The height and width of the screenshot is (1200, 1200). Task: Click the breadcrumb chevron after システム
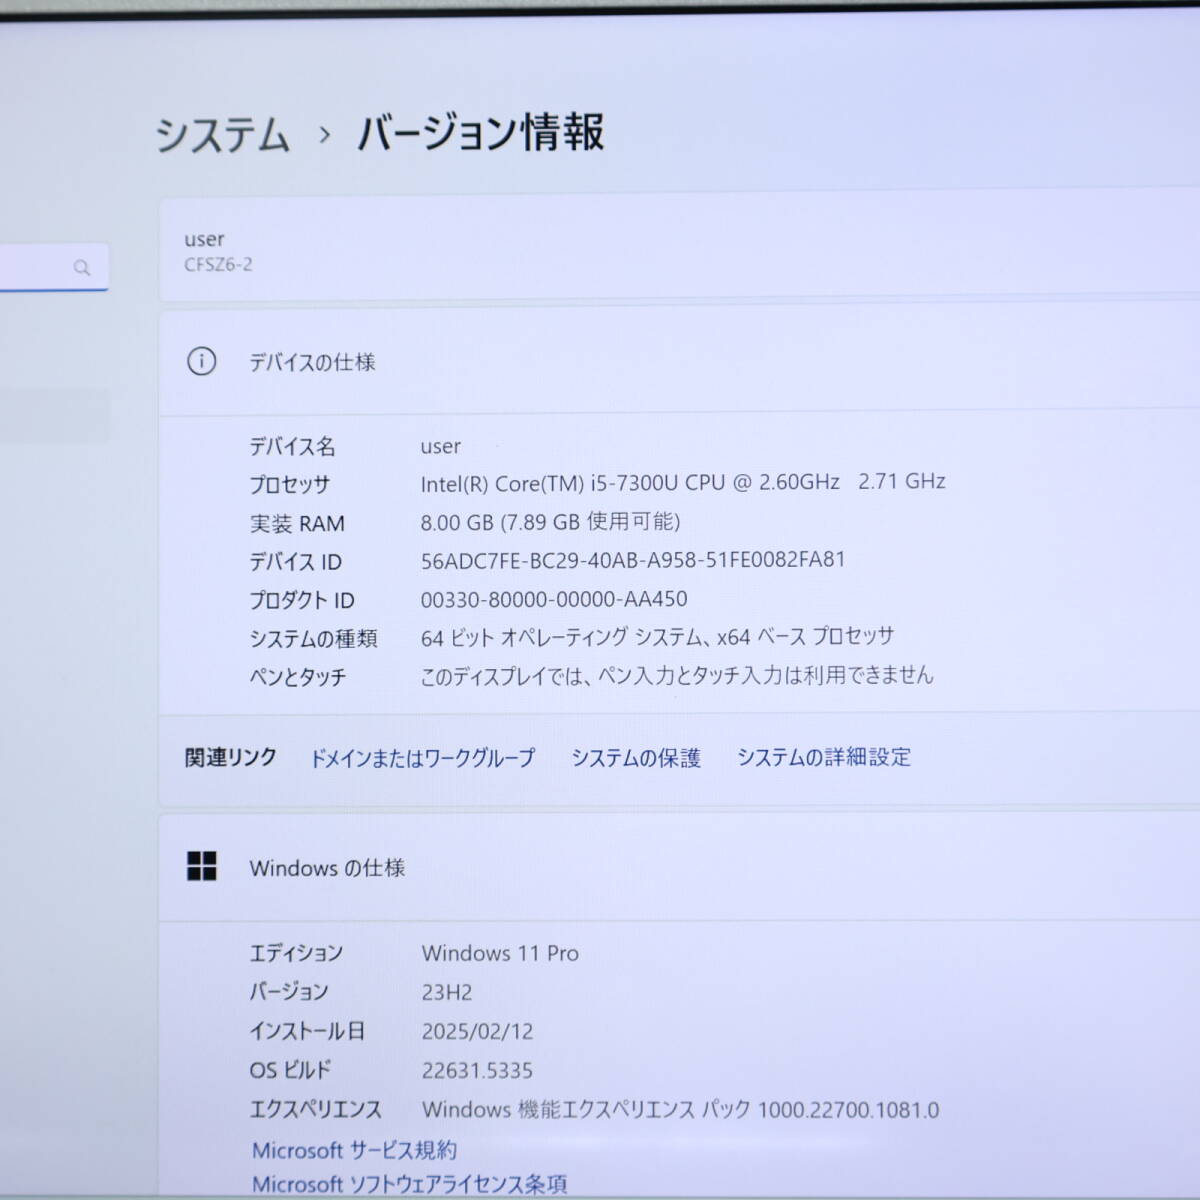tap(324, 135)
